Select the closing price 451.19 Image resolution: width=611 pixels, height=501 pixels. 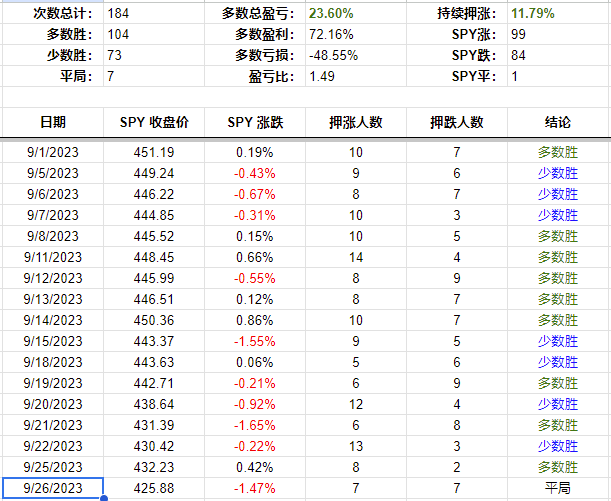tap(154, 152)
